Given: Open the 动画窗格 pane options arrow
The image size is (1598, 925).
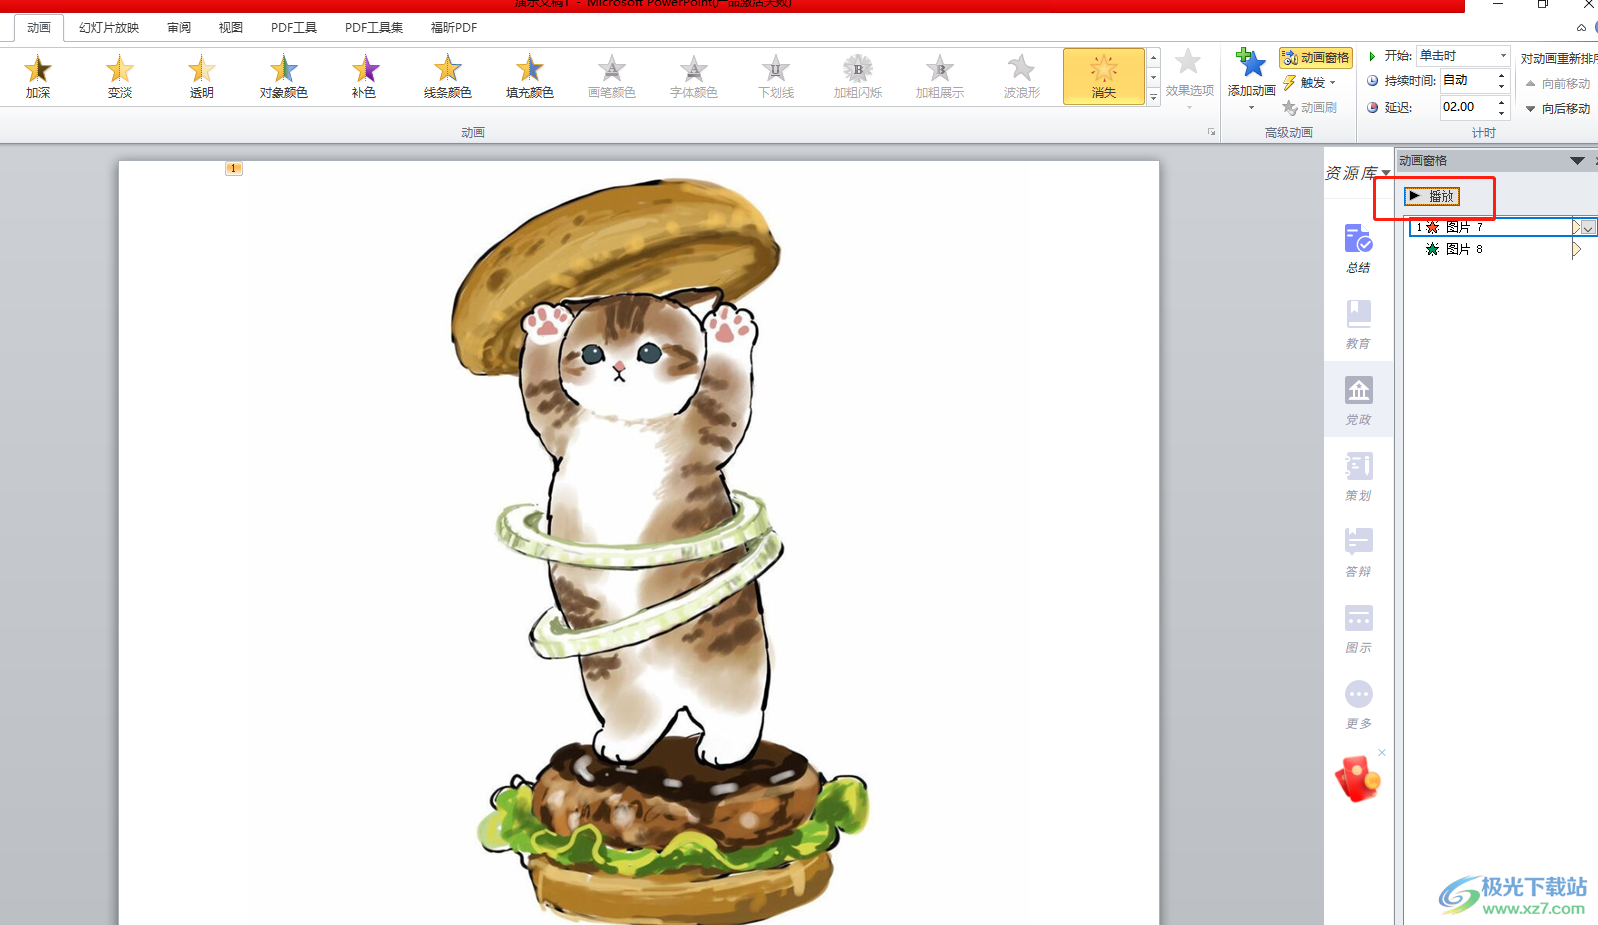Looking at the screenshot, I should [x=1577, y=161].
